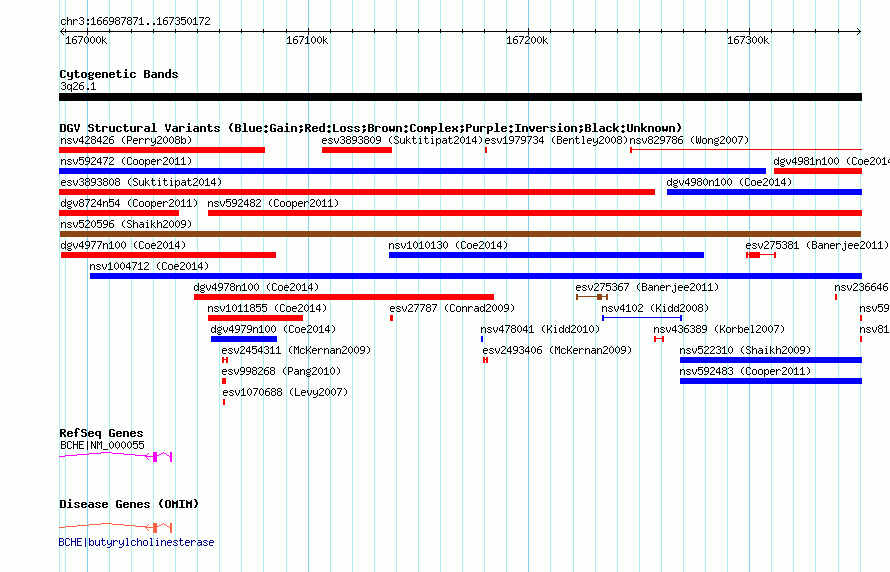
Task: Click the RefSeq Genes track title
Action: pyautogui.click(x=101, y=433)
